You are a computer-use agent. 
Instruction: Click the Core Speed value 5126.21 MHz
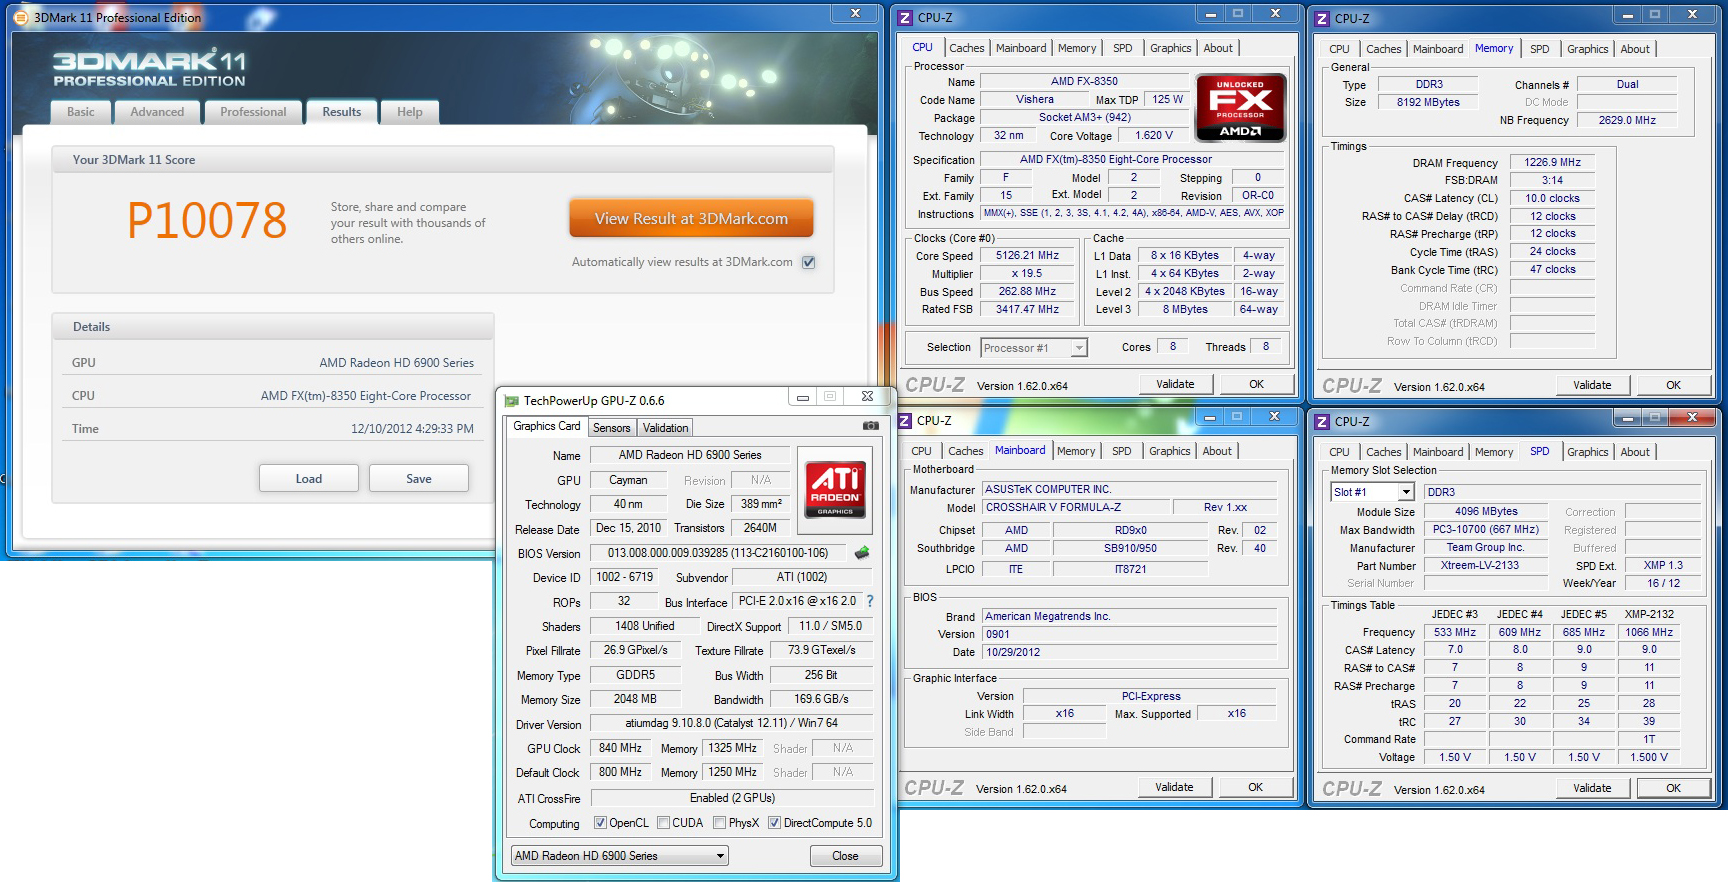(1027, 256)
